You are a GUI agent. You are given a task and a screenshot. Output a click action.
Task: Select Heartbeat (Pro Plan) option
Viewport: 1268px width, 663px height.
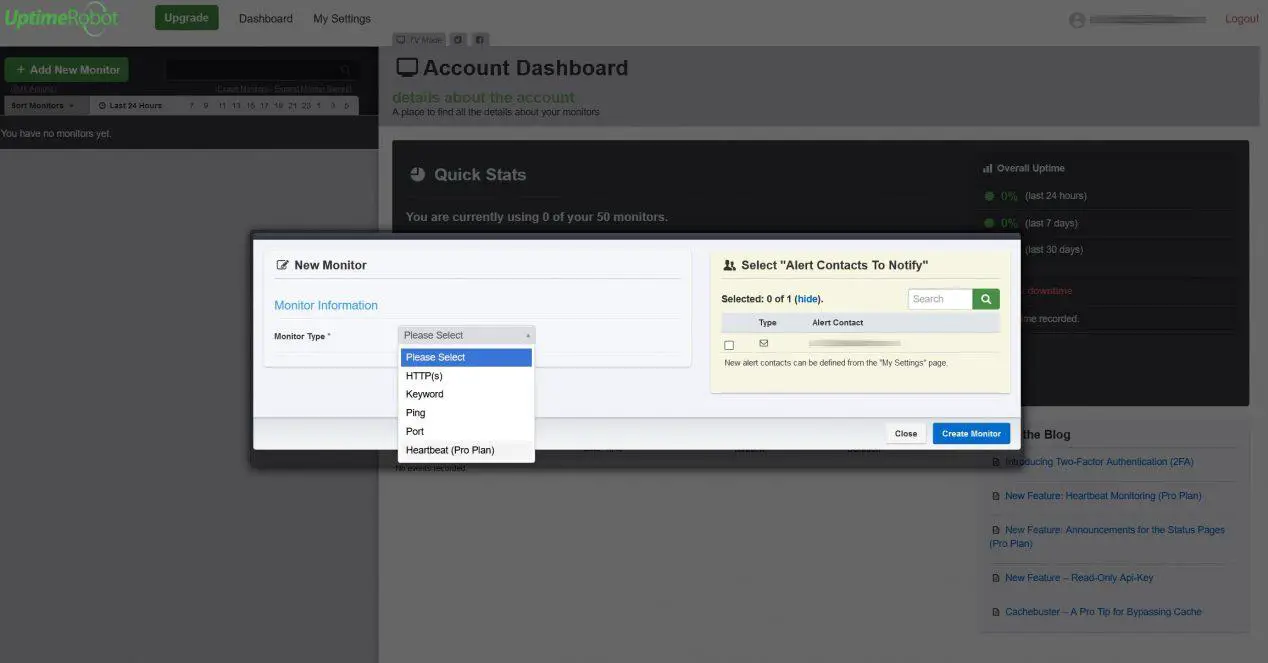pyautogui.click(x=450, y=450)
